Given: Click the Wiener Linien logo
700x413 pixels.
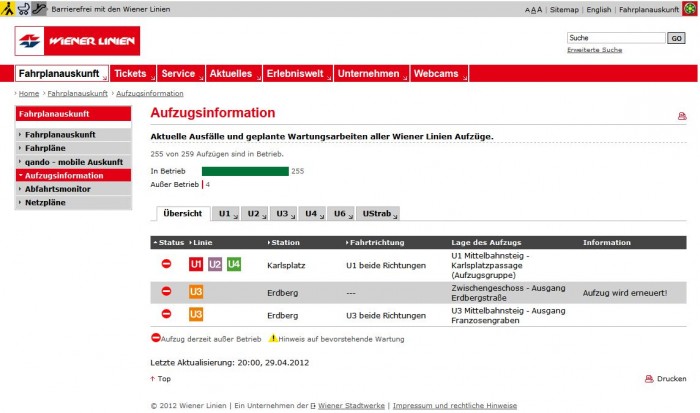Looking at the screenshot, I should click(x=77, y=41).
